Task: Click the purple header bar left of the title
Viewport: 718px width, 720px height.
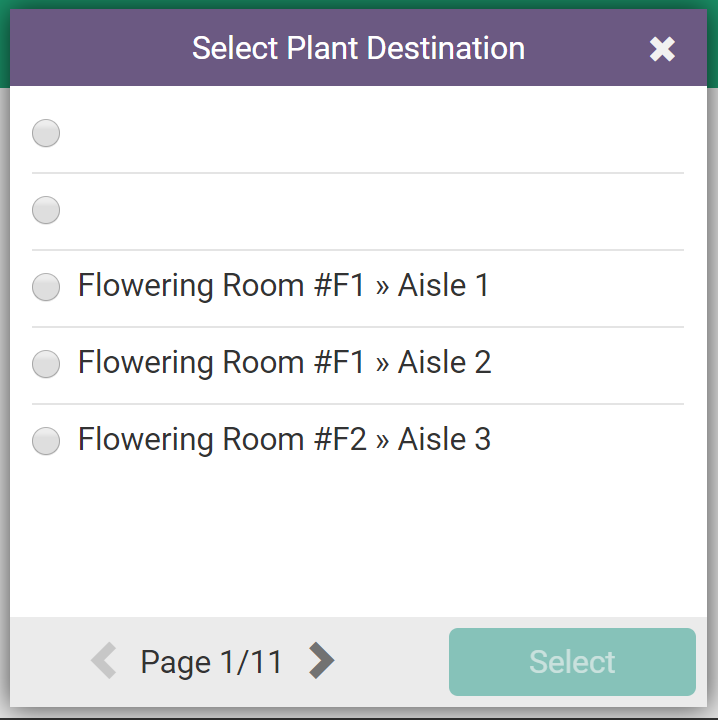Action: point(100,48)
